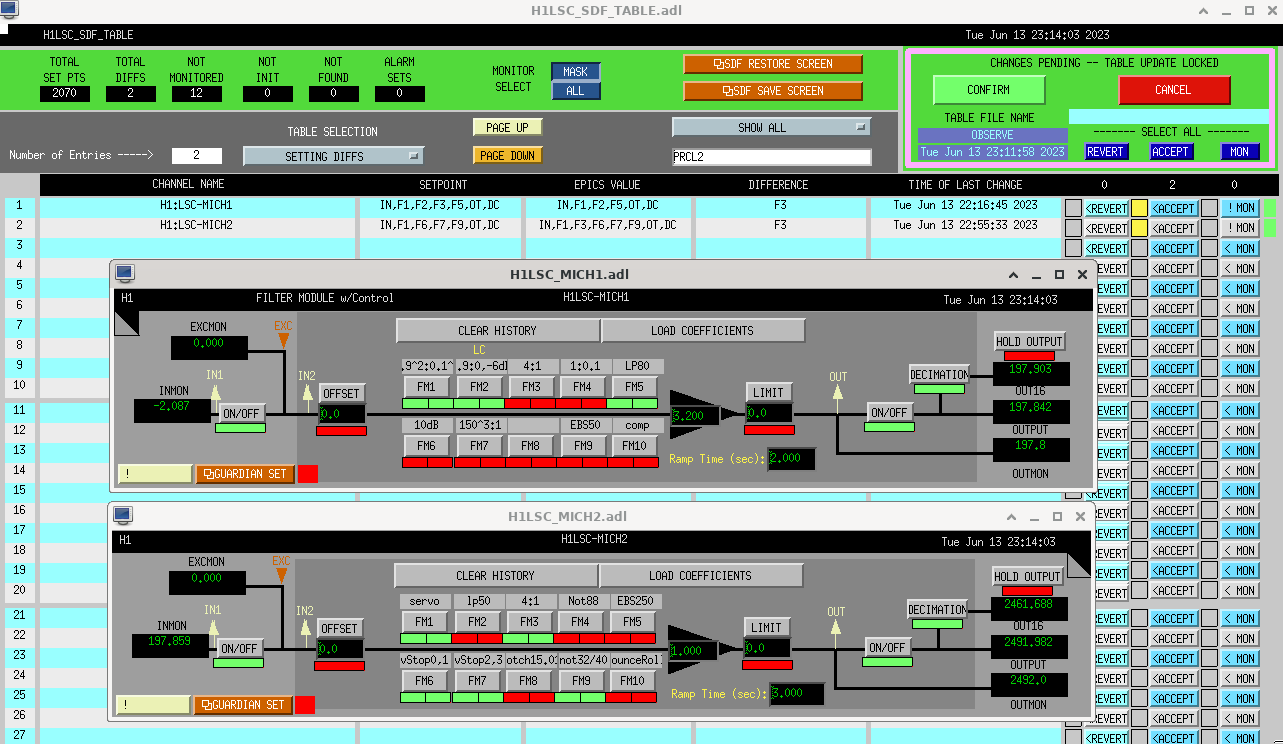The height and width of the screenshot is (744, 1283).
Task: Uncheck the yellow accept box for H1:LSC-MICH1
Action: [1139, 208]
